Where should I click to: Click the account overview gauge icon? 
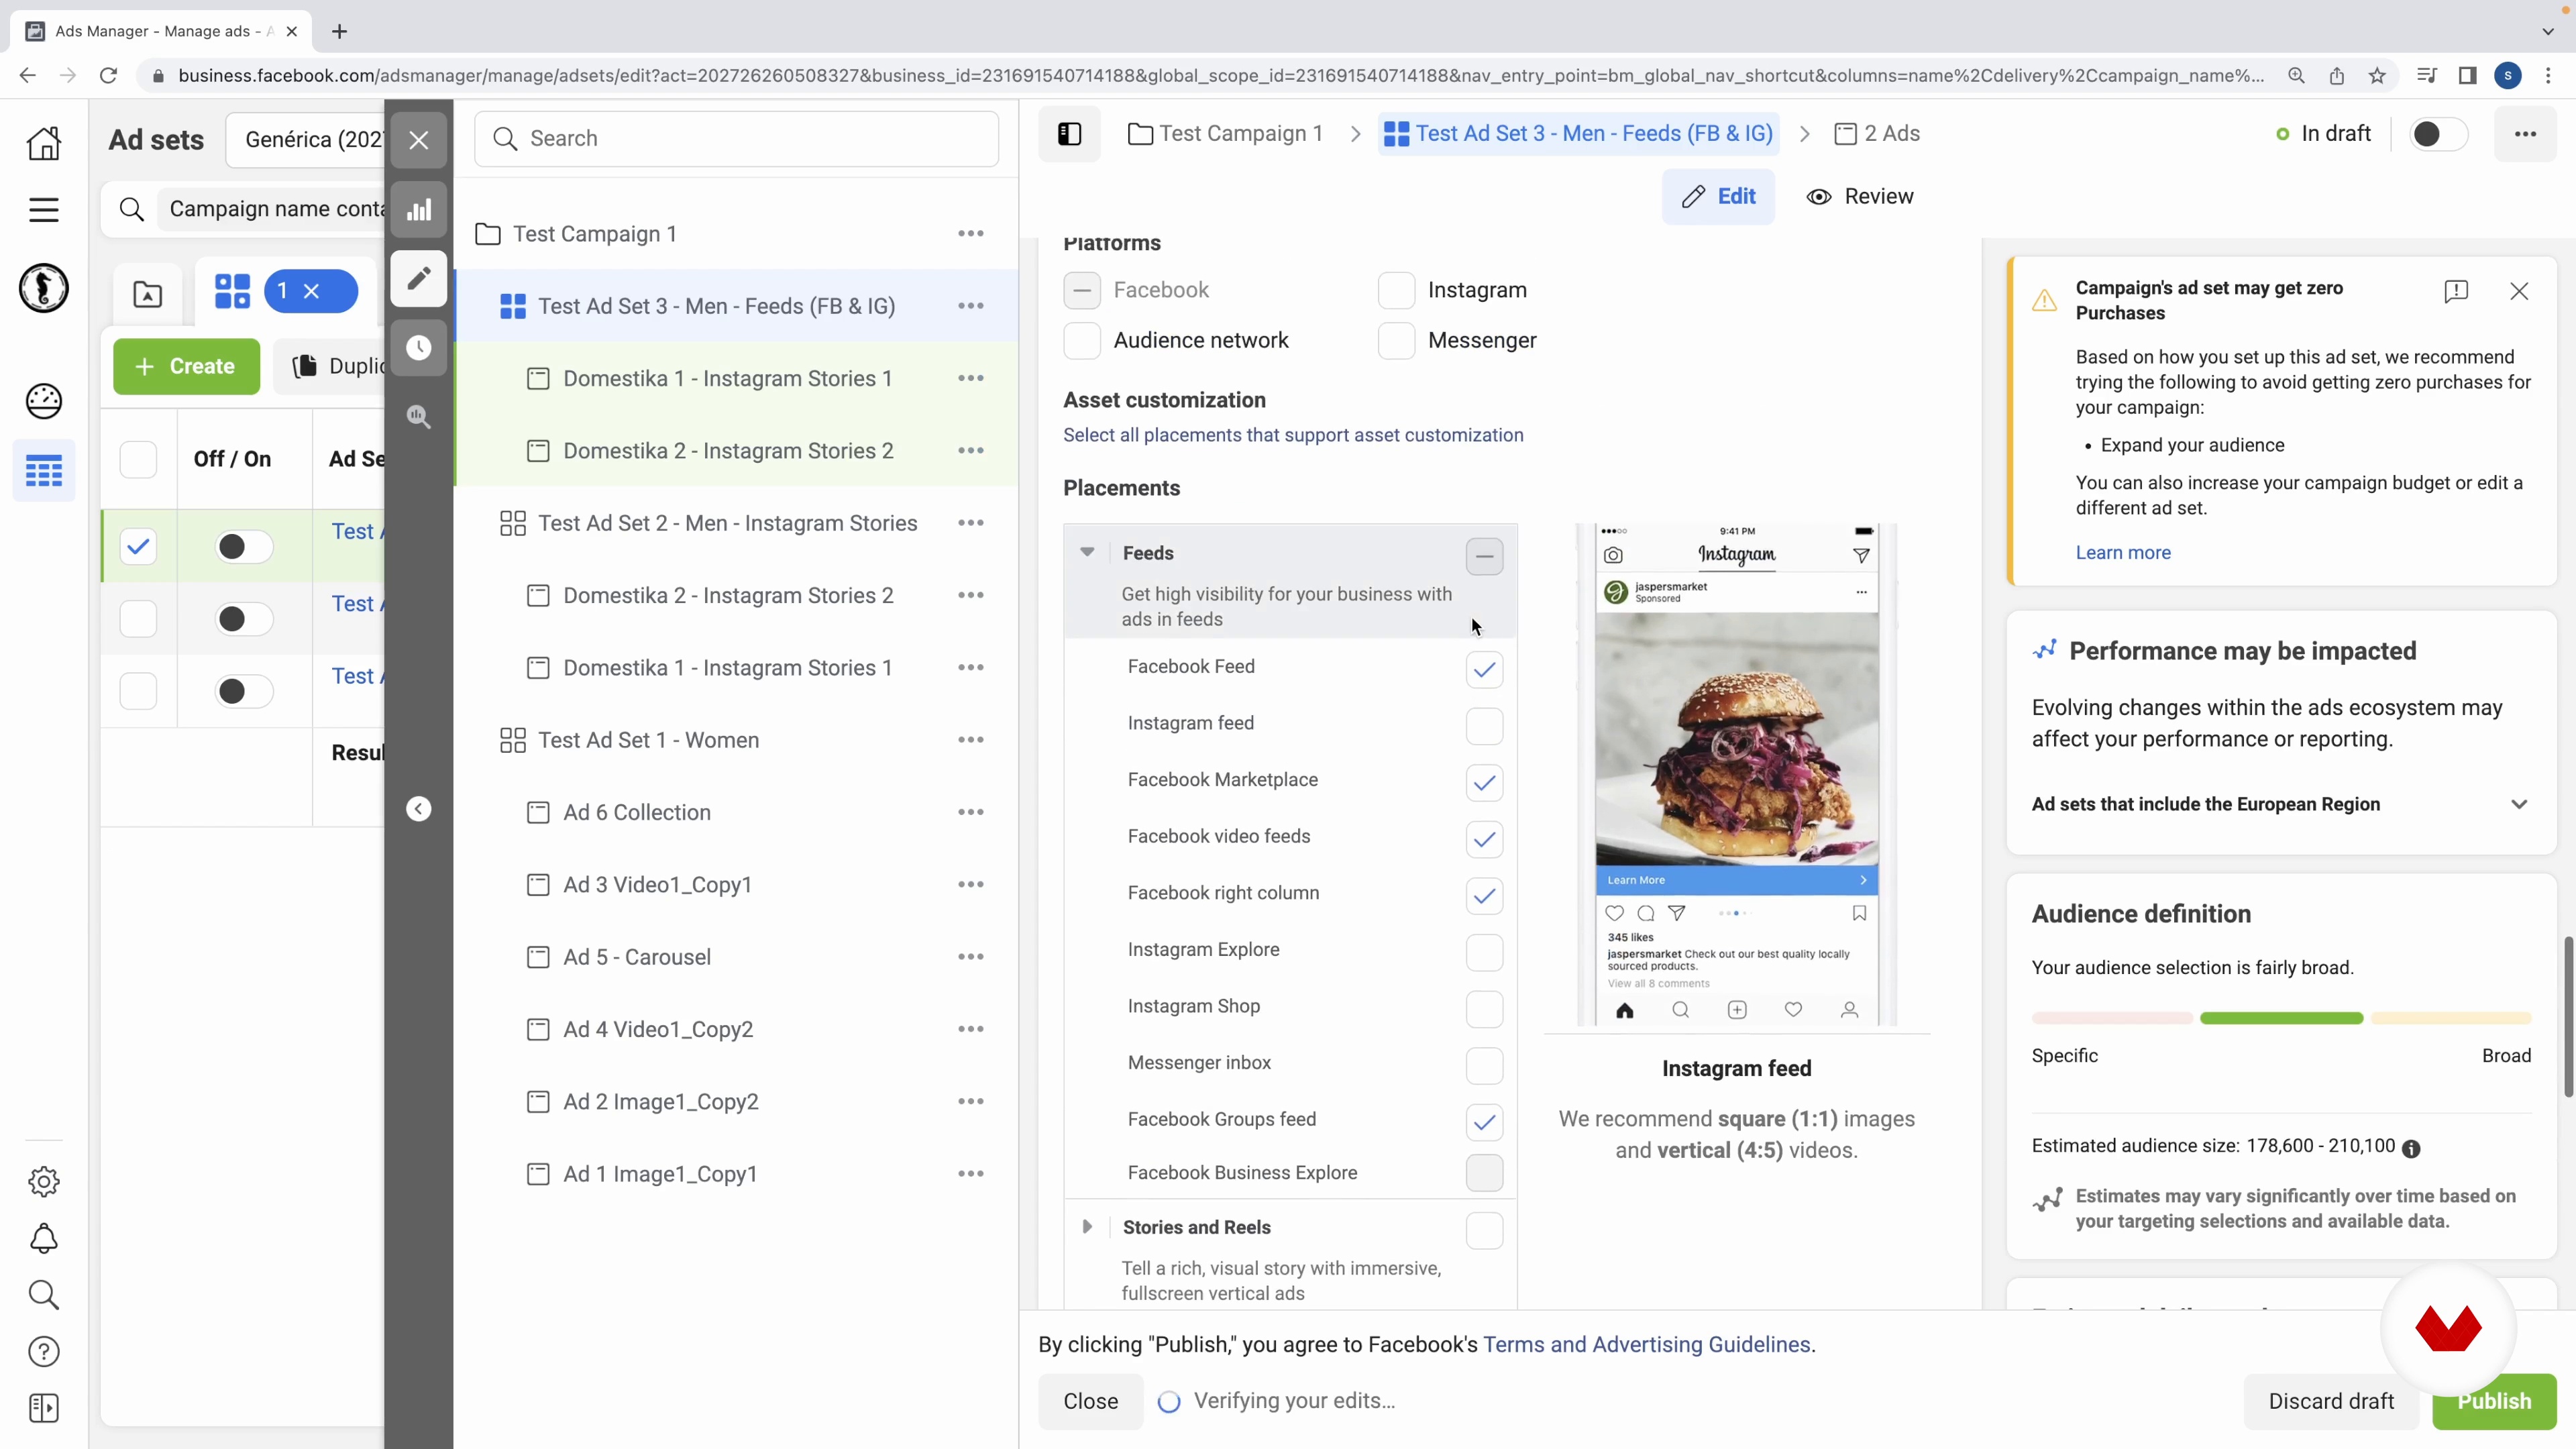(44, 401)
